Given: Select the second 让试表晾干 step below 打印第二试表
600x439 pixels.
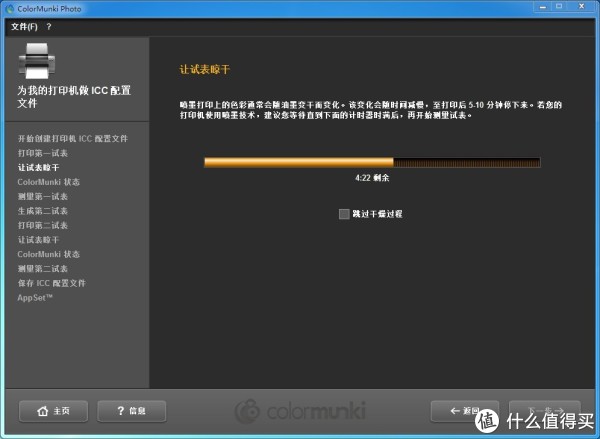Looking at the screenshot, I should [x=38, y=240].
